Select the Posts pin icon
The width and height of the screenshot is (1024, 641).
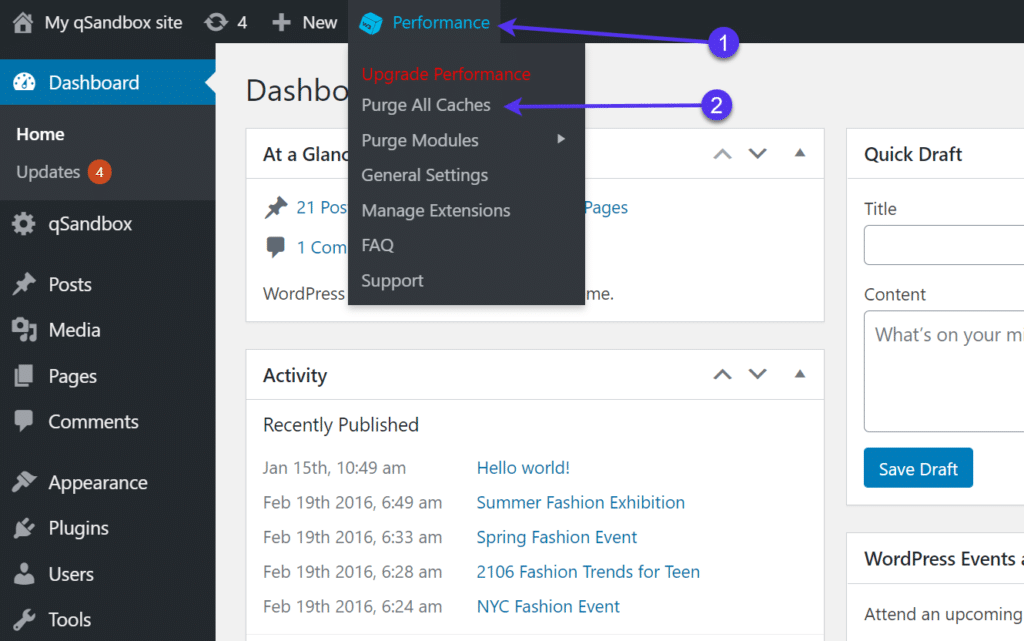click(24, 284)
